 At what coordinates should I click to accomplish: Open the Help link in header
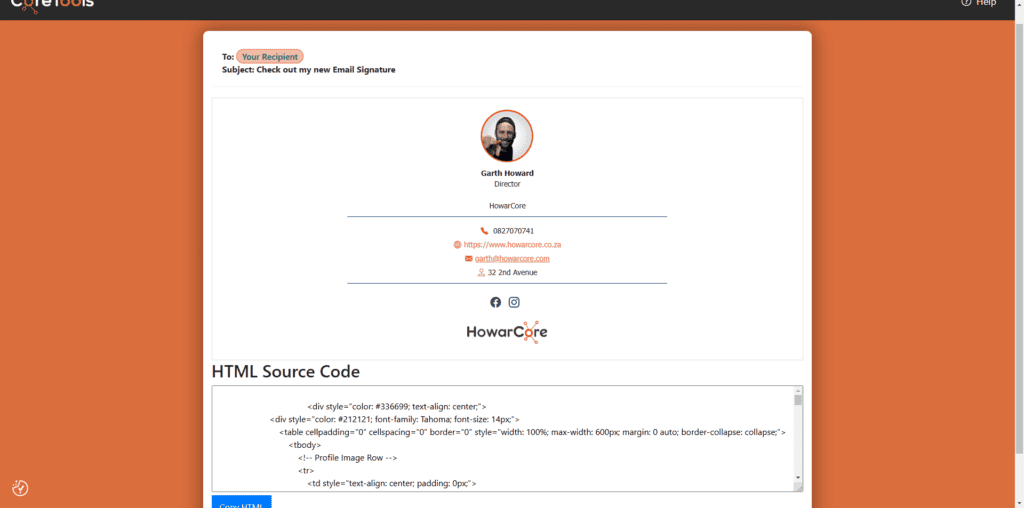978,3
